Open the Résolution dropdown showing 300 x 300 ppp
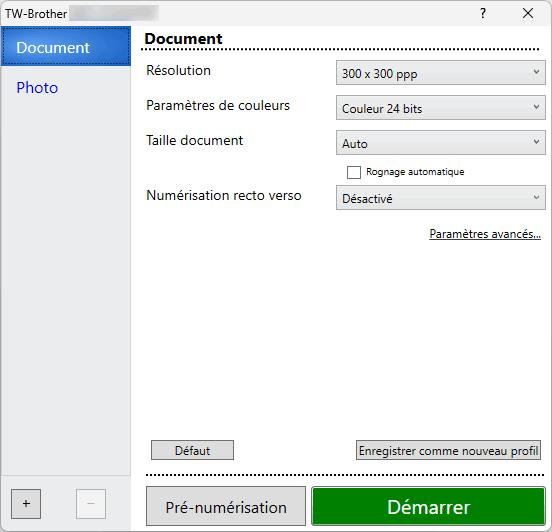Image resolution: width=552 pixels, height=532 pixels. pos(441,73)
